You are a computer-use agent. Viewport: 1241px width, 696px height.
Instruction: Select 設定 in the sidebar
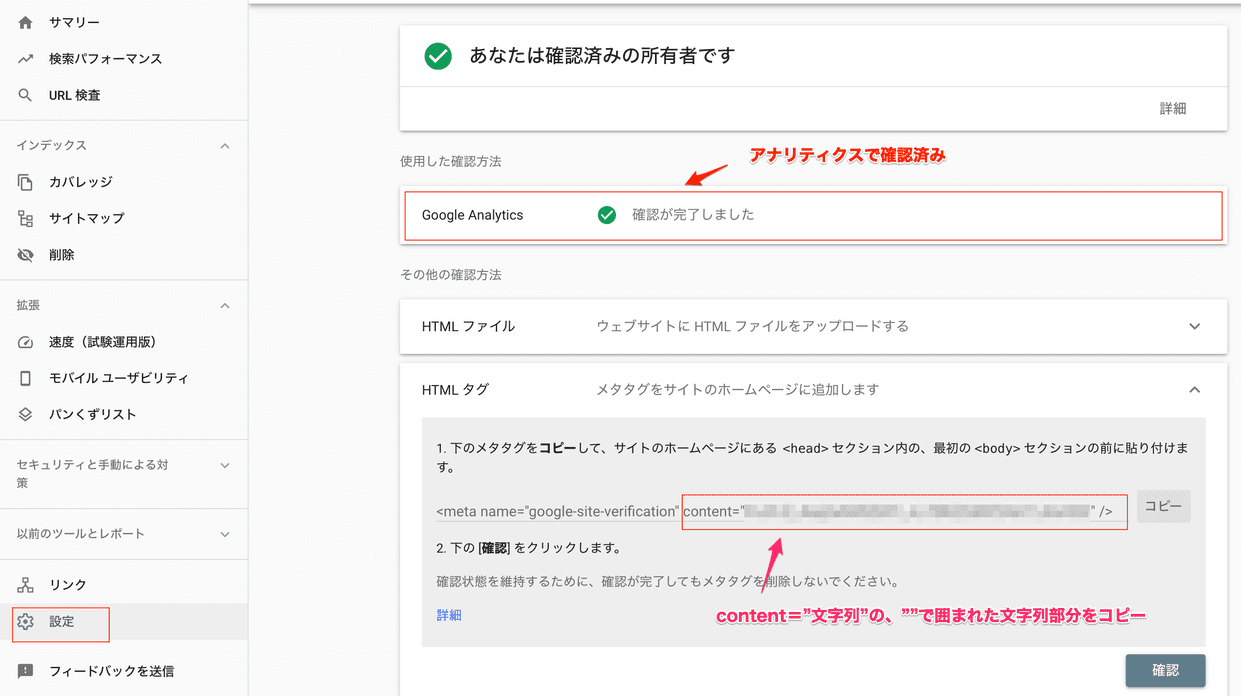coord(60,622)
